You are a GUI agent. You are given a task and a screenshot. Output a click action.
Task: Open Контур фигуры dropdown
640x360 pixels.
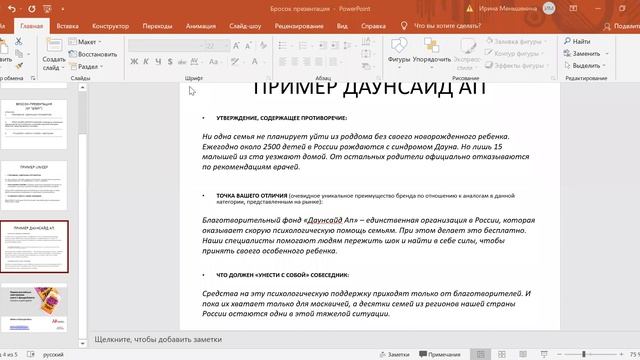(x=514, y=53)
